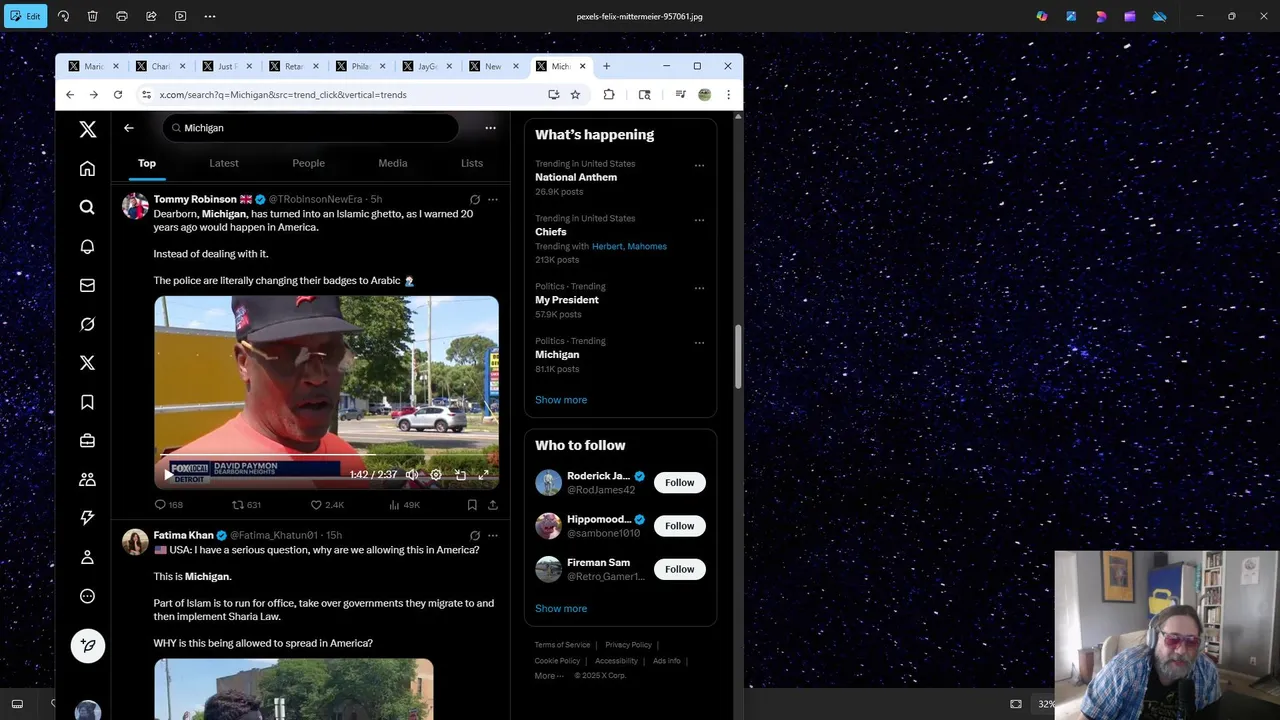Follow Hippomood... account
This screenshot has height=720, width=1280.
click(679, 526)
